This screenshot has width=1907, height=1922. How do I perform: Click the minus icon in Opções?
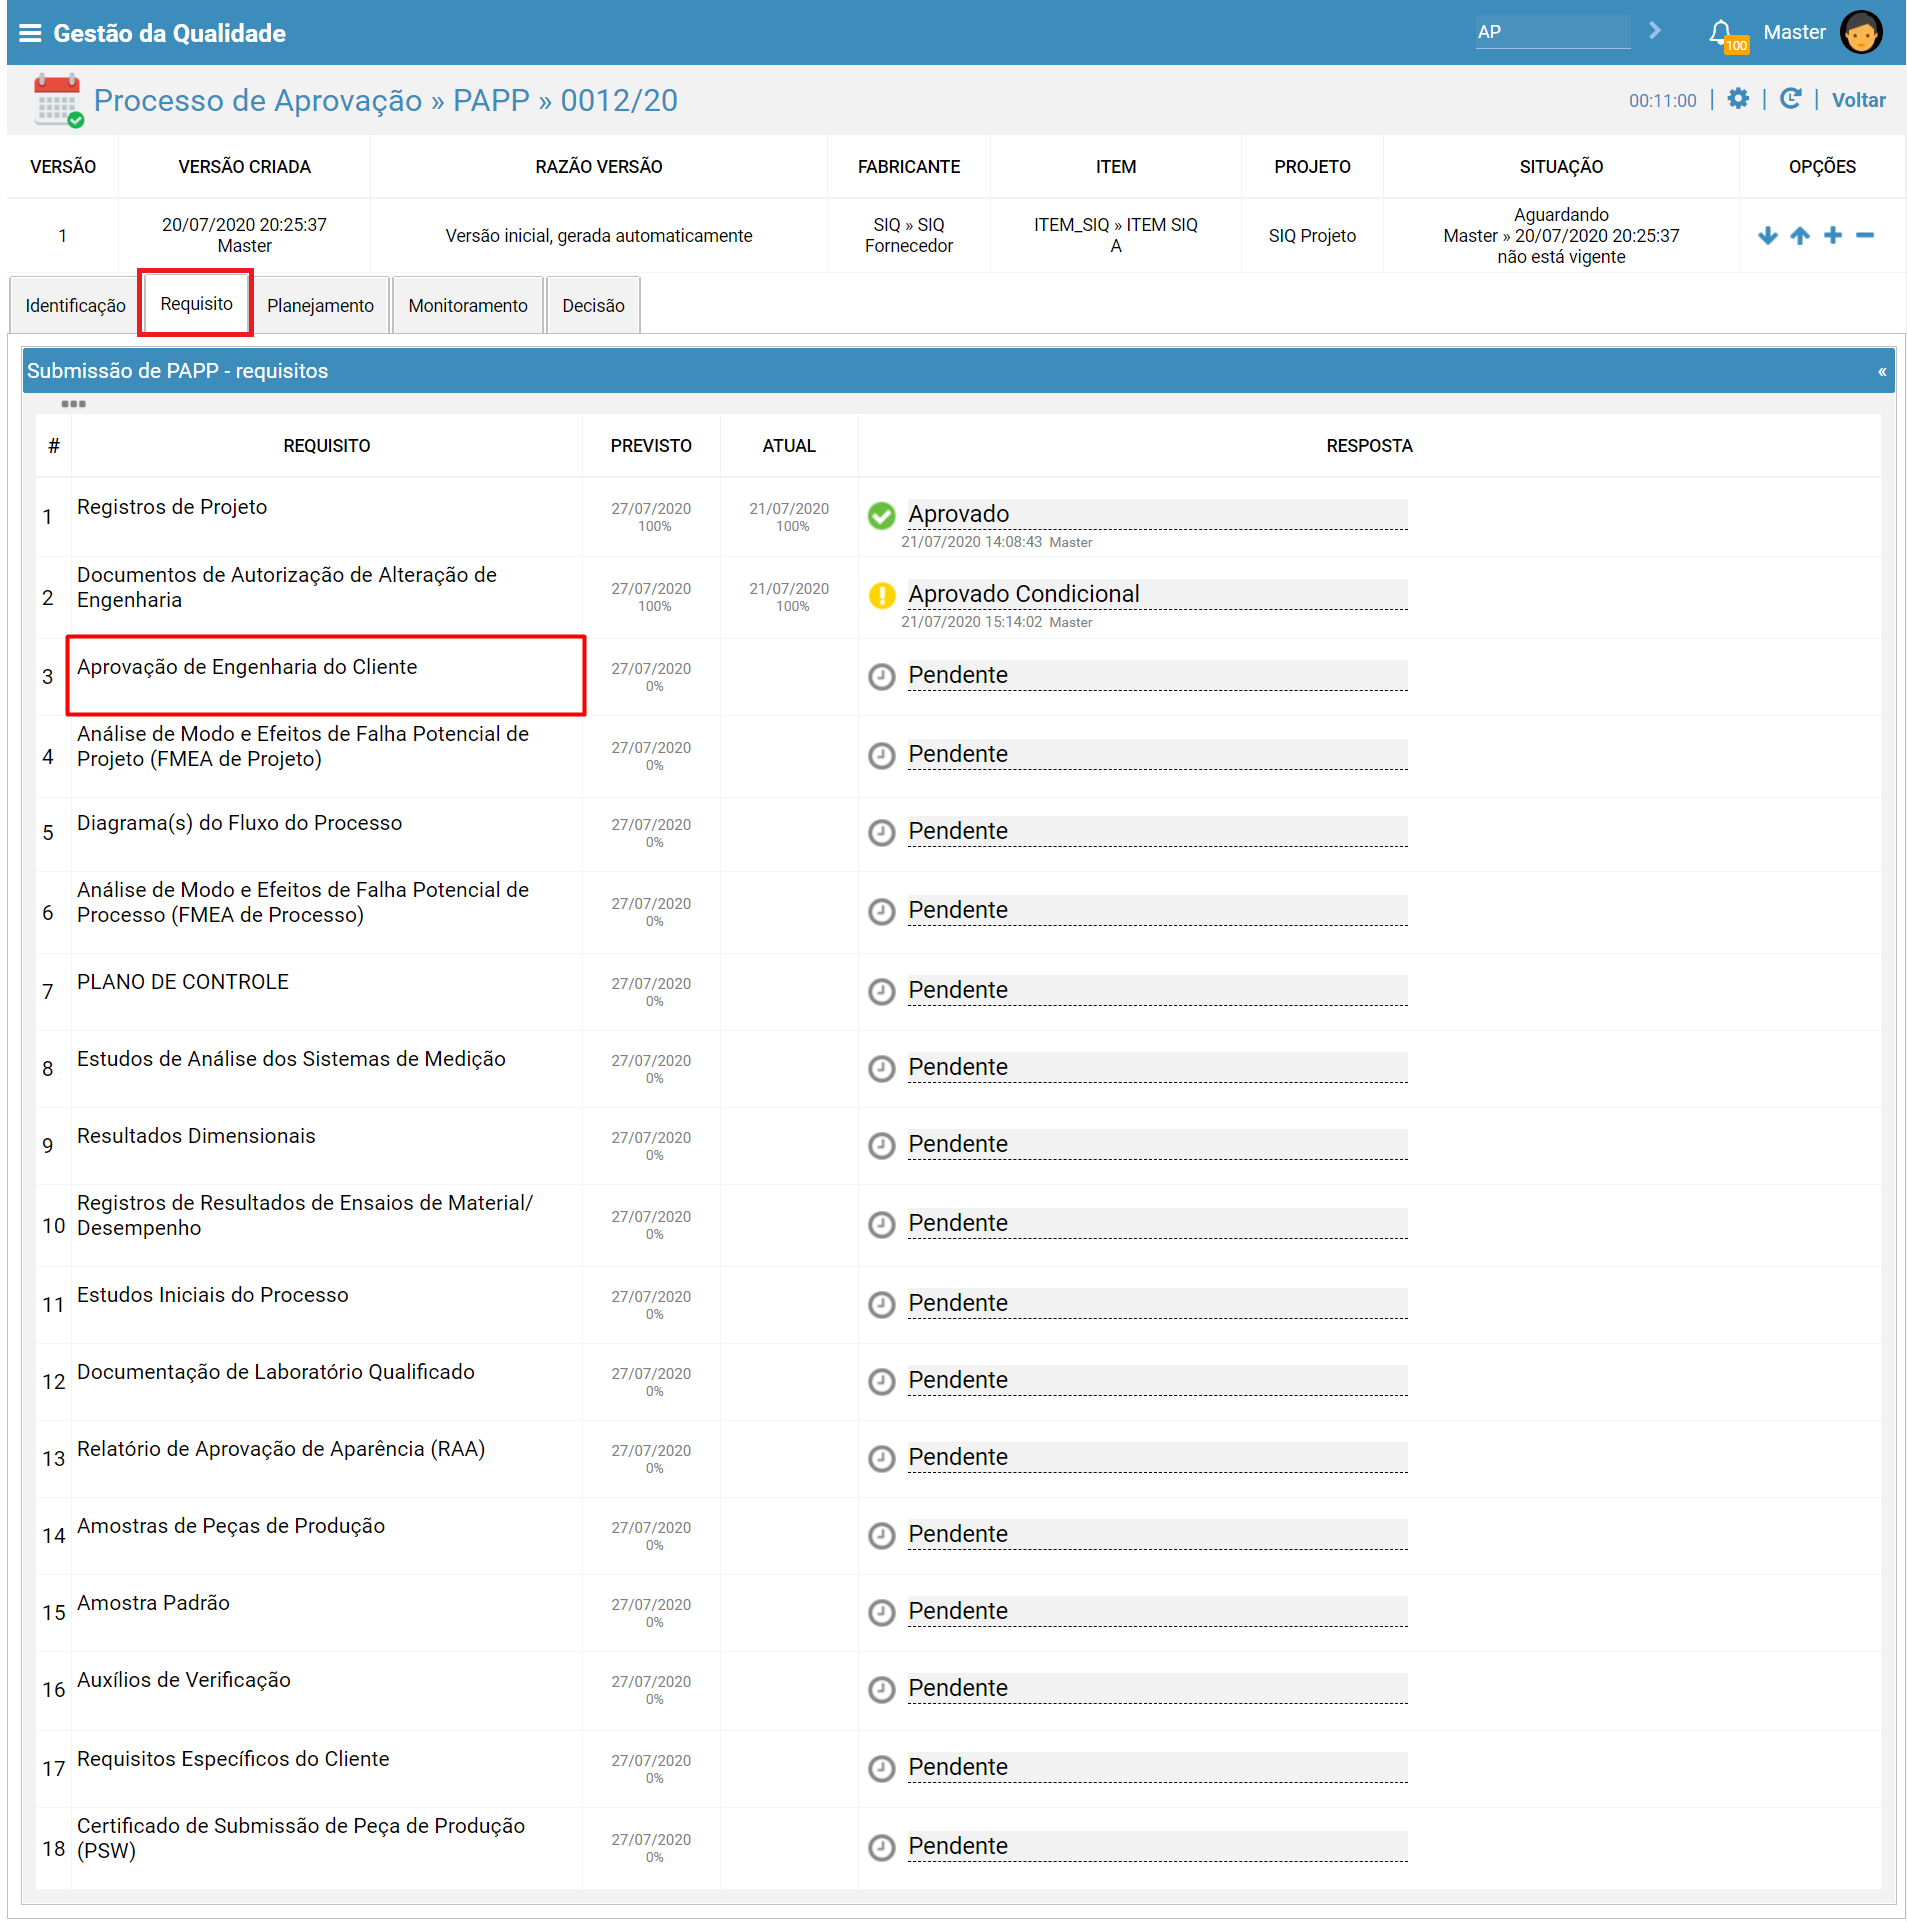pos(1864,236)
